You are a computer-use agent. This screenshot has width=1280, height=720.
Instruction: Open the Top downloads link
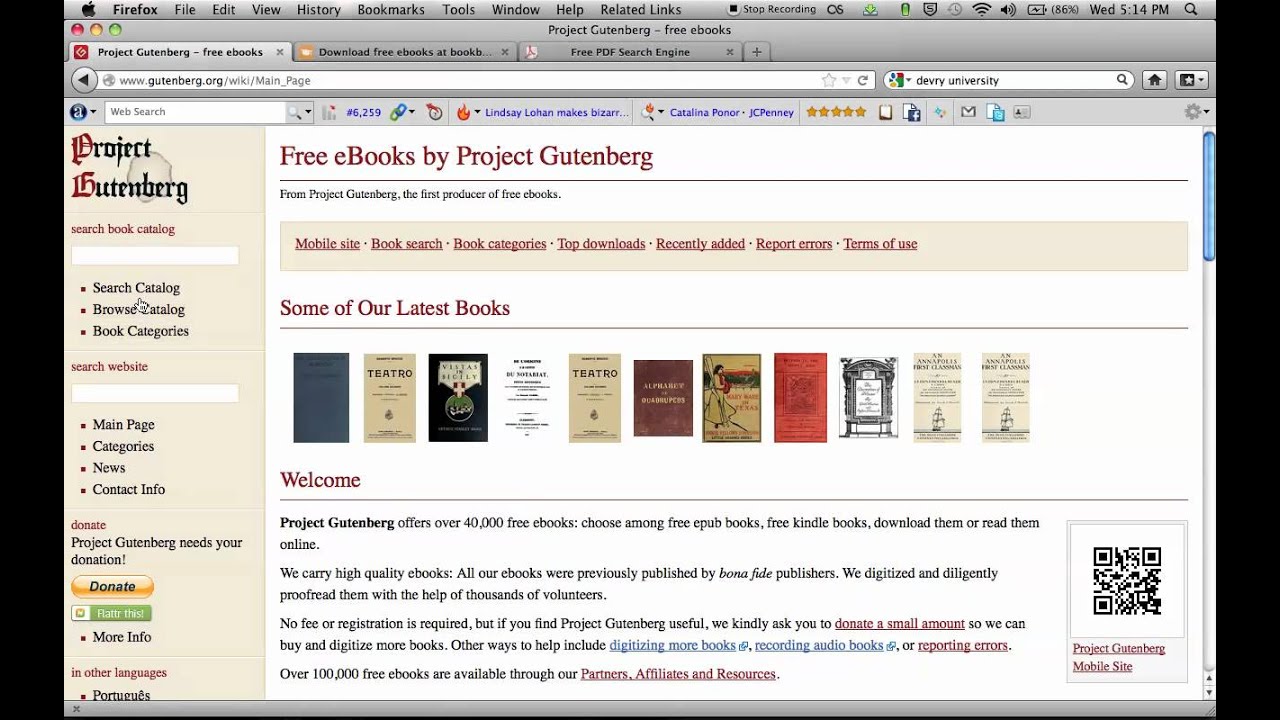tap(601, 244)
